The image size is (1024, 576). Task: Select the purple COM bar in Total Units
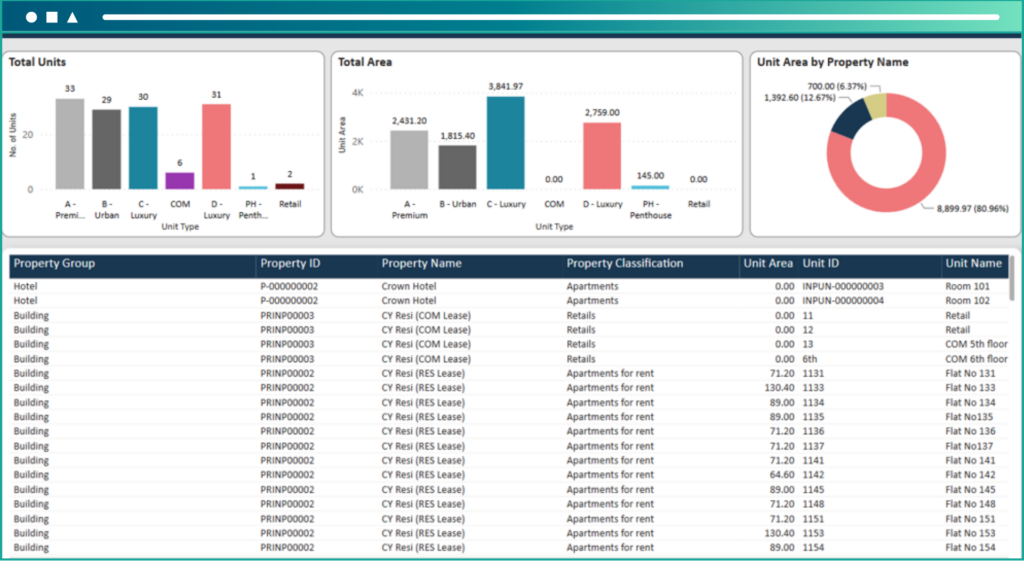point(180,180)
